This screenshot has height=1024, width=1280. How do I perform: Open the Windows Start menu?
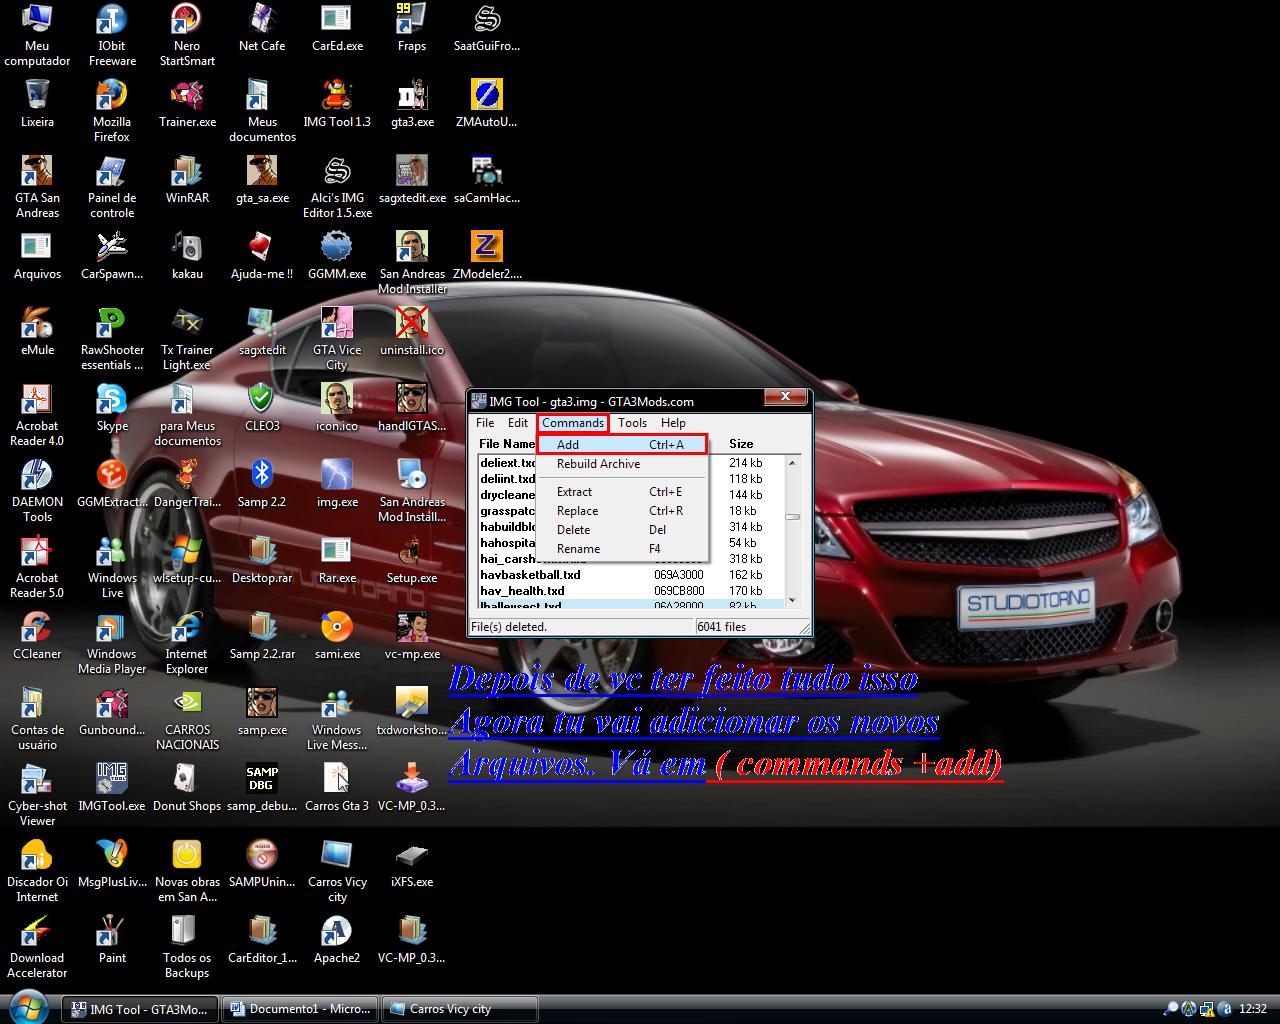point(27,1006)
